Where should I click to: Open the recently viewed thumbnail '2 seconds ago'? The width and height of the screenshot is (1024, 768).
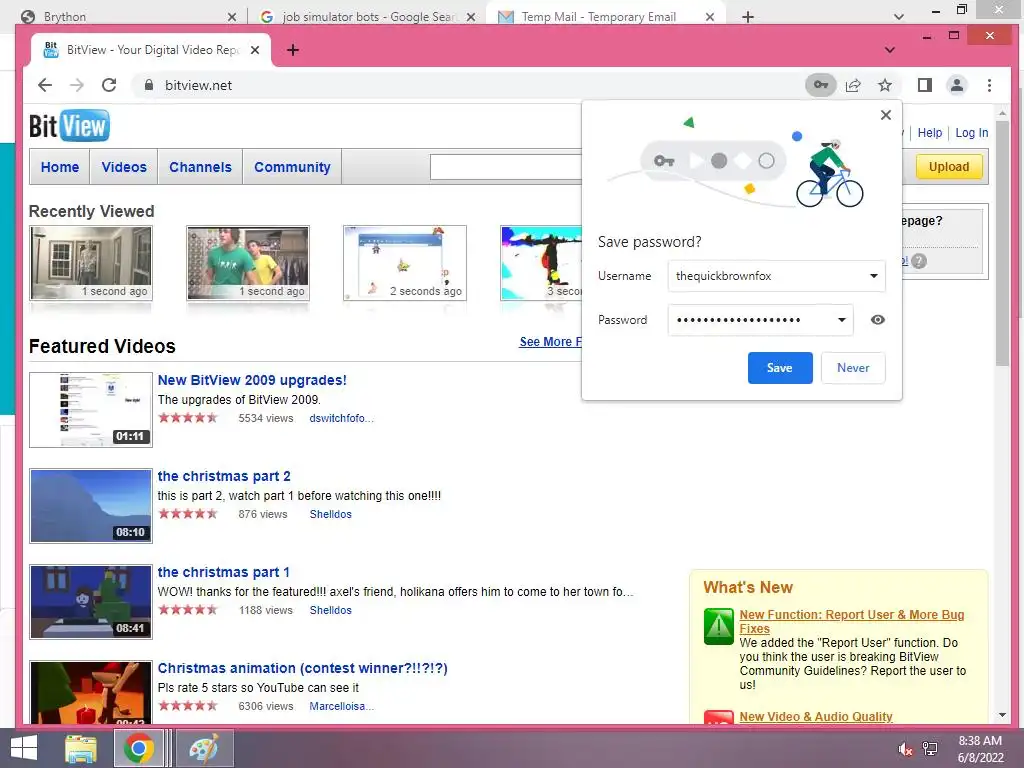[x=404, y=263]
